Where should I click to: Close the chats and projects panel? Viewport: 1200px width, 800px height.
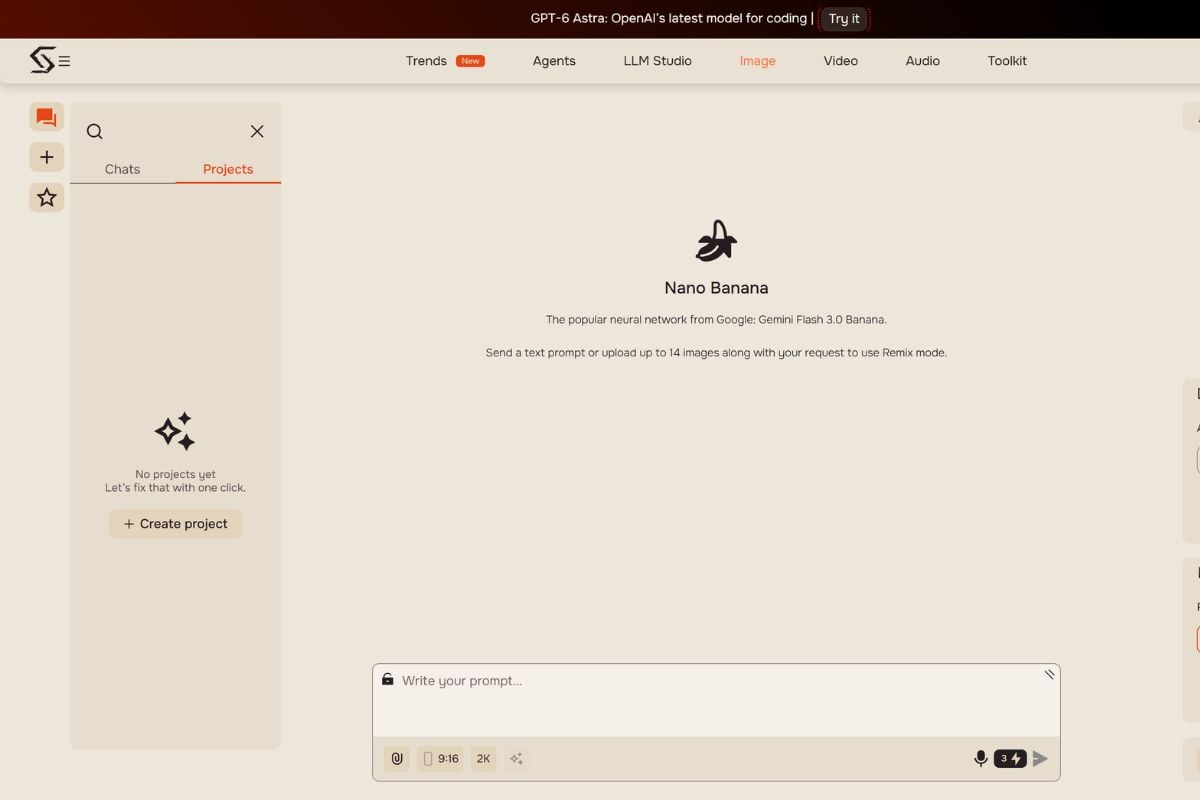[x=257, y=131]
